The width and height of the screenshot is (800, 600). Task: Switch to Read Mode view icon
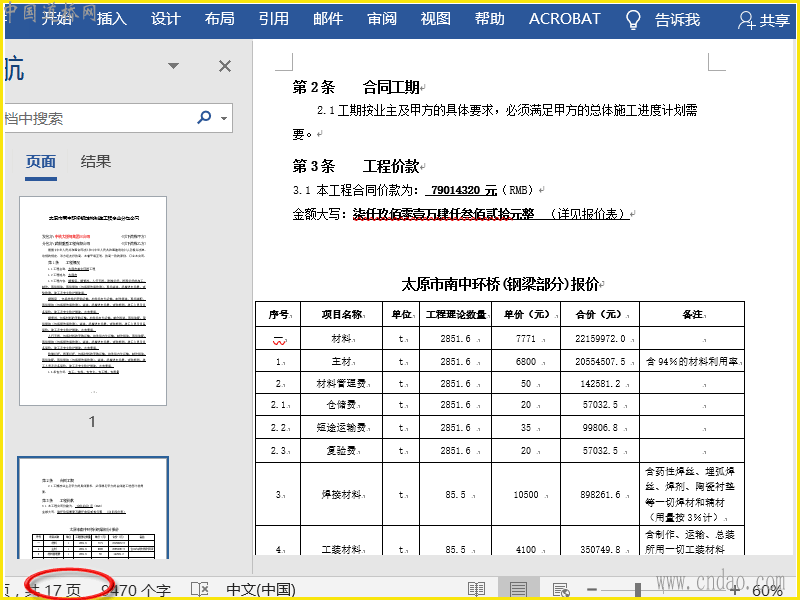point(477,590)
